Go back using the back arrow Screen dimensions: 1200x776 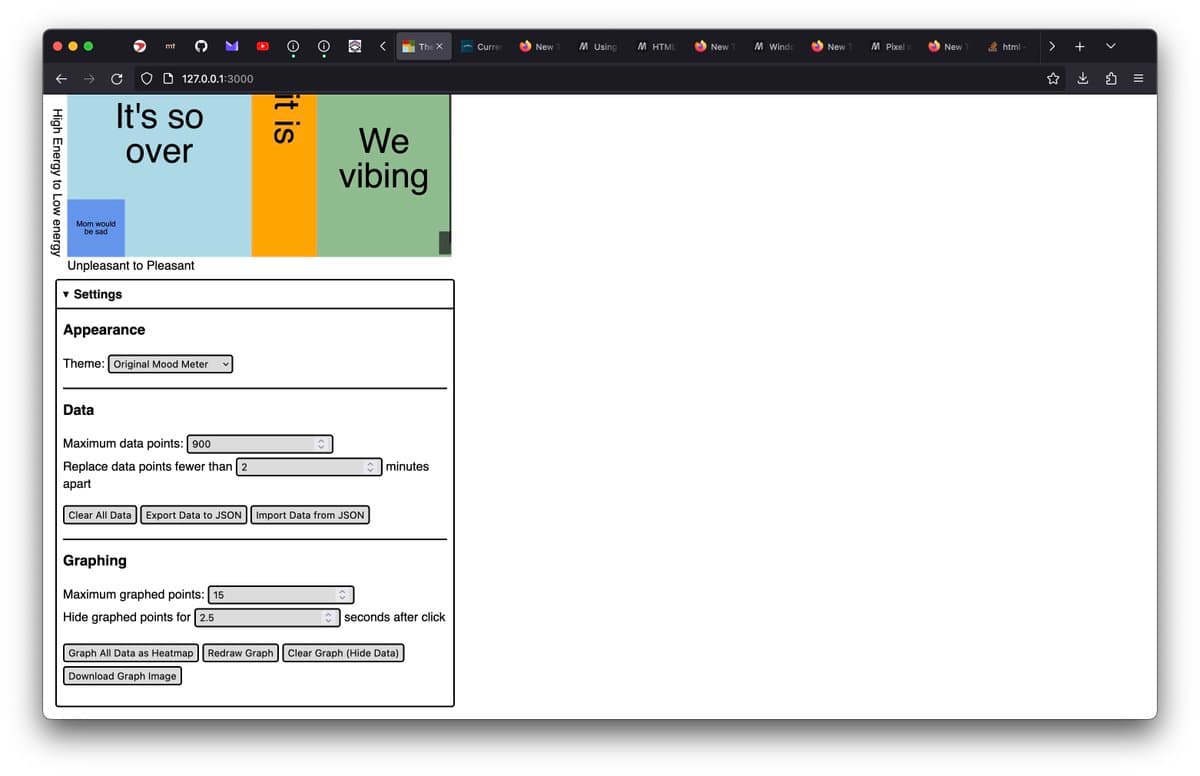61,78
